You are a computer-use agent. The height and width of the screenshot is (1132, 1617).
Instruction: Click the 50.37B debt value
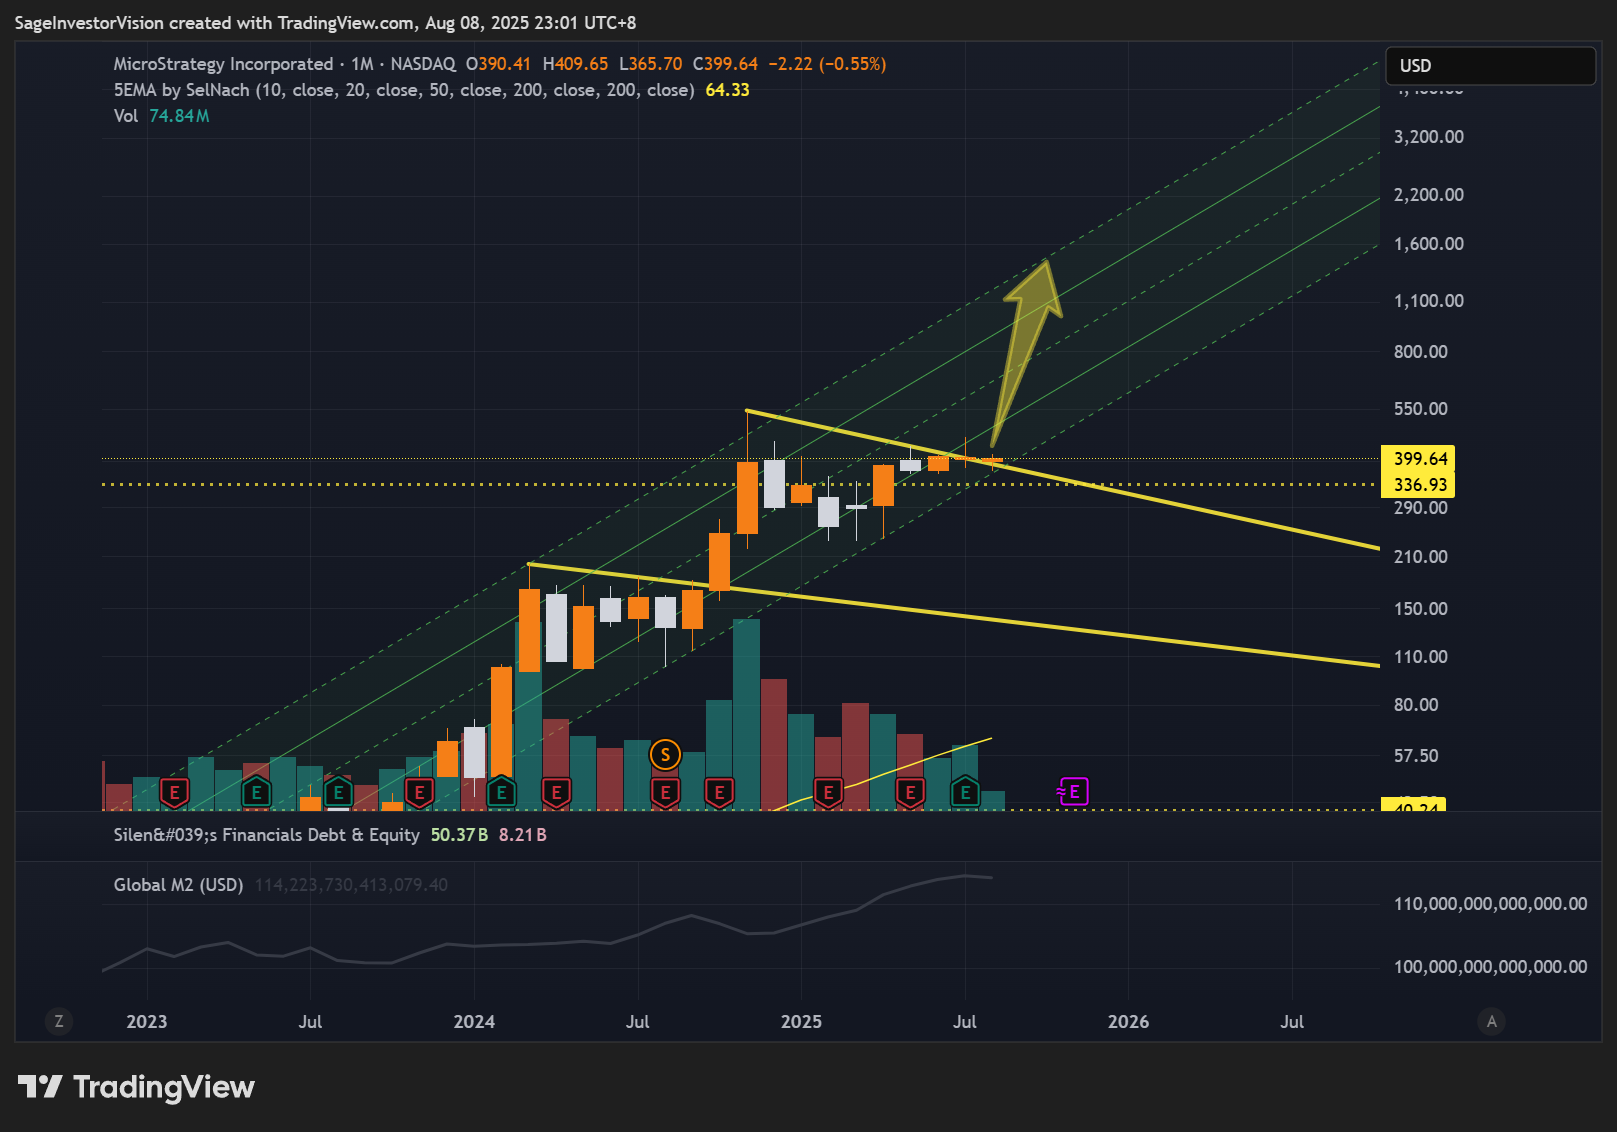459,835
